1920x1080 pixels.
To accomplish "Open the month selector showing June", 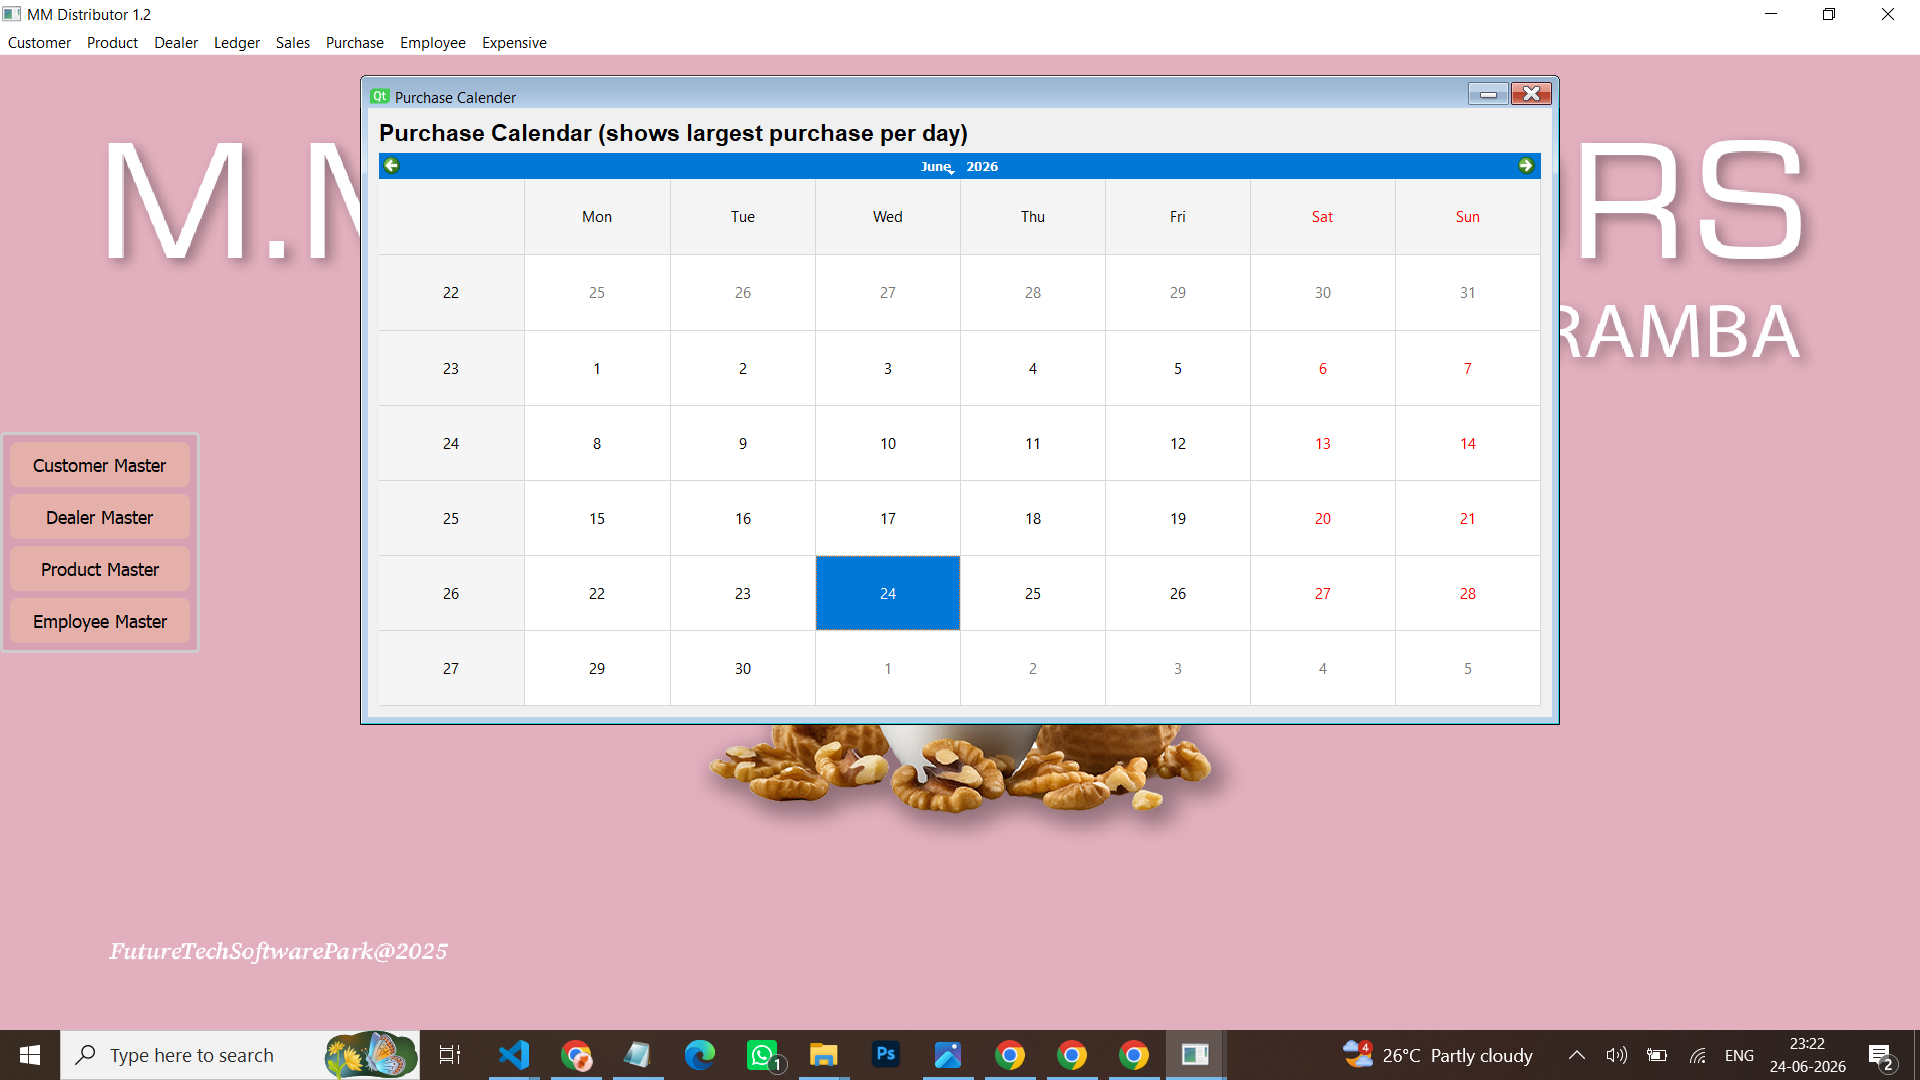I will [937, 166].
